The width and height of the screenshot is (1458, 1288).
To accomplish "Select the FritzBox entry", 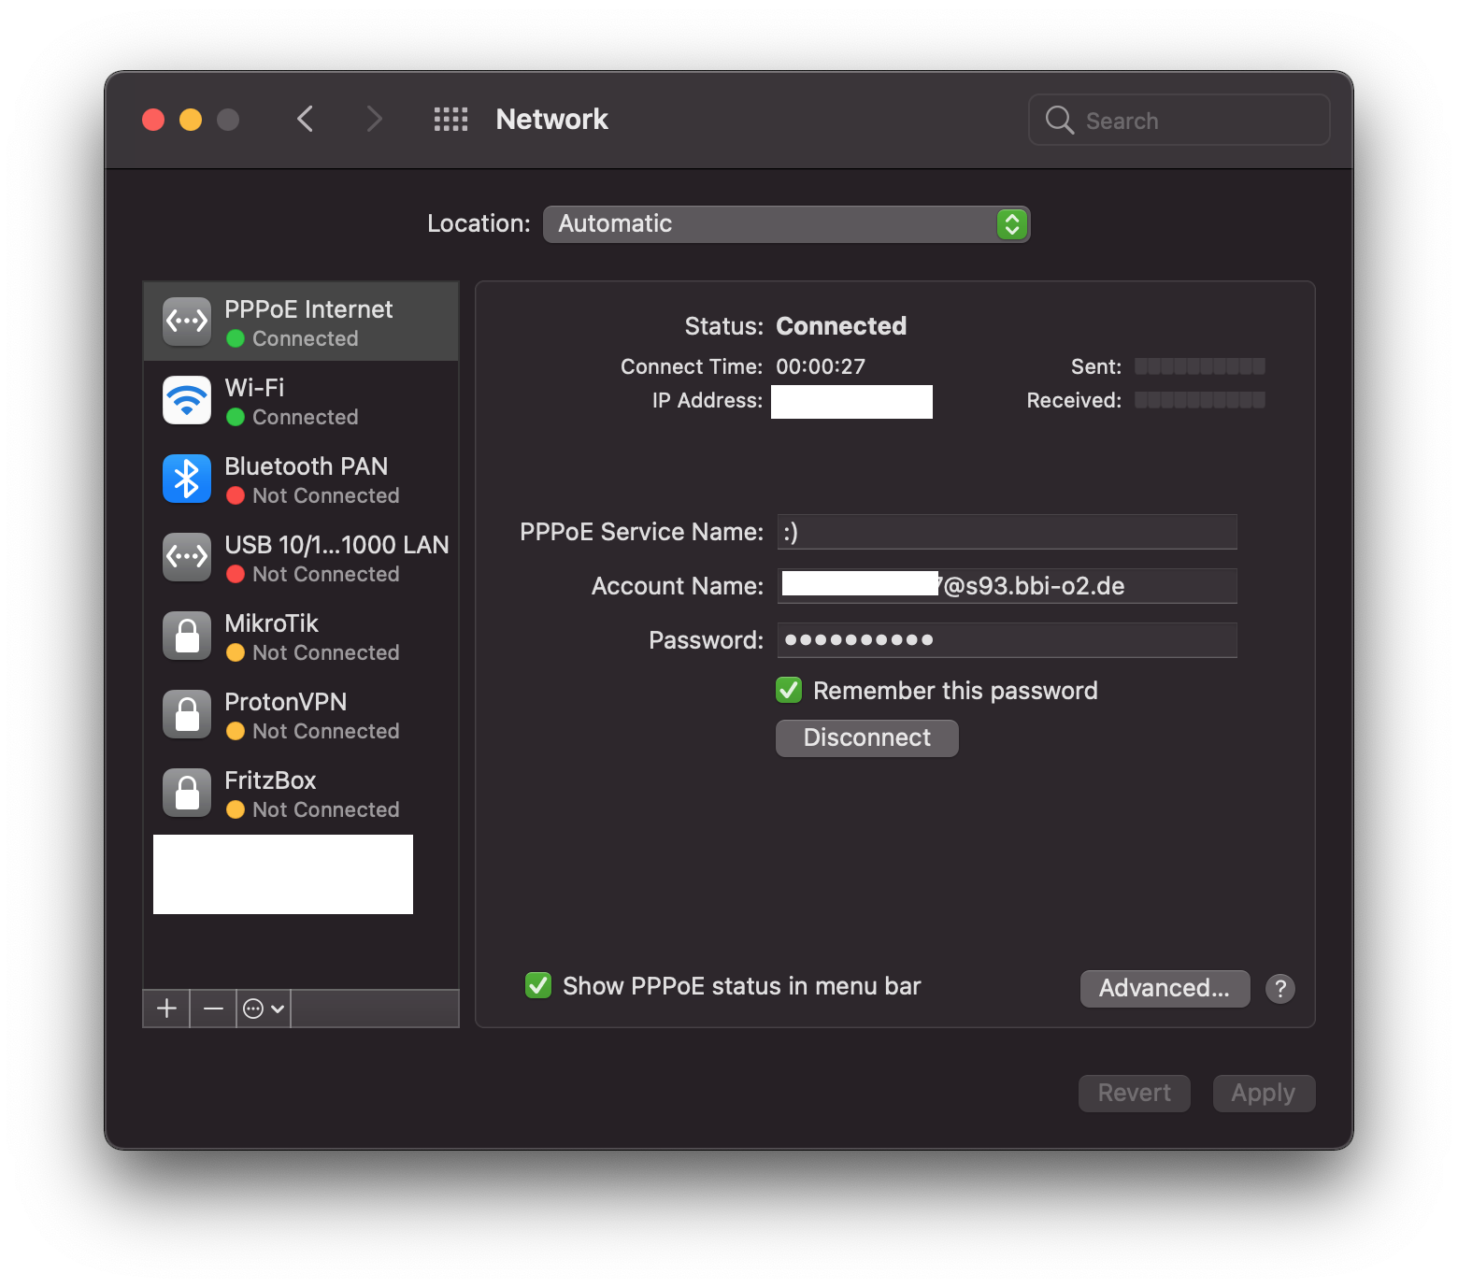I will coord(301,793).
